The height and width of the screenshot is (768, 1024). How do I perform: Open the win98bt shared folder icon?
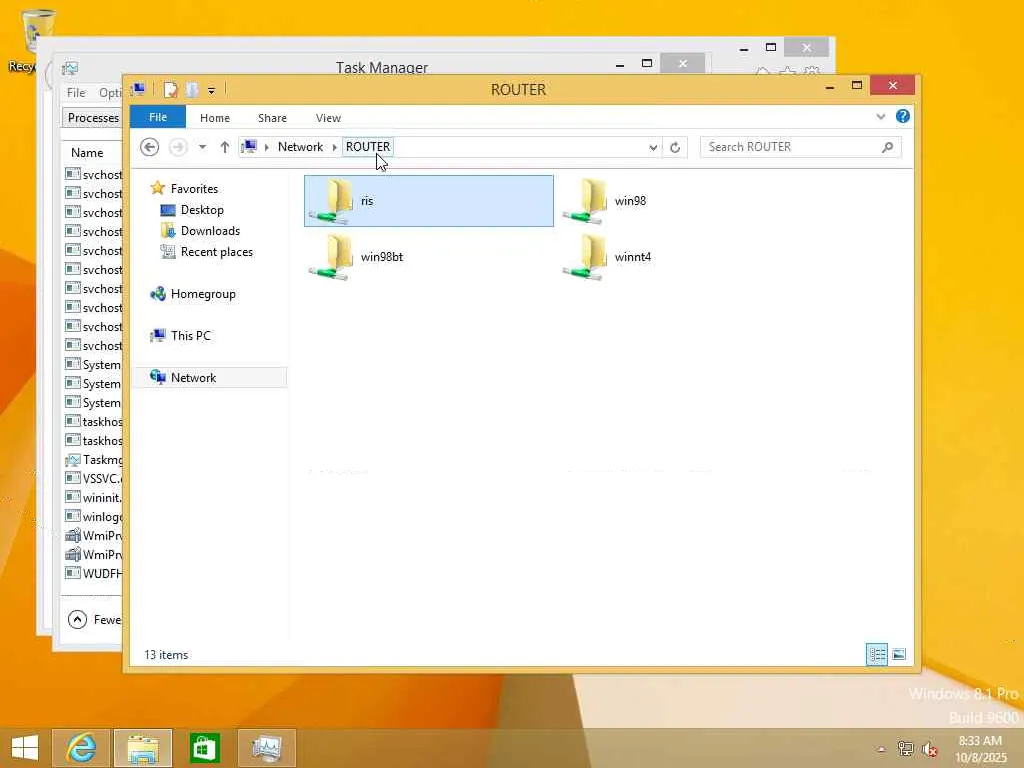330,257
